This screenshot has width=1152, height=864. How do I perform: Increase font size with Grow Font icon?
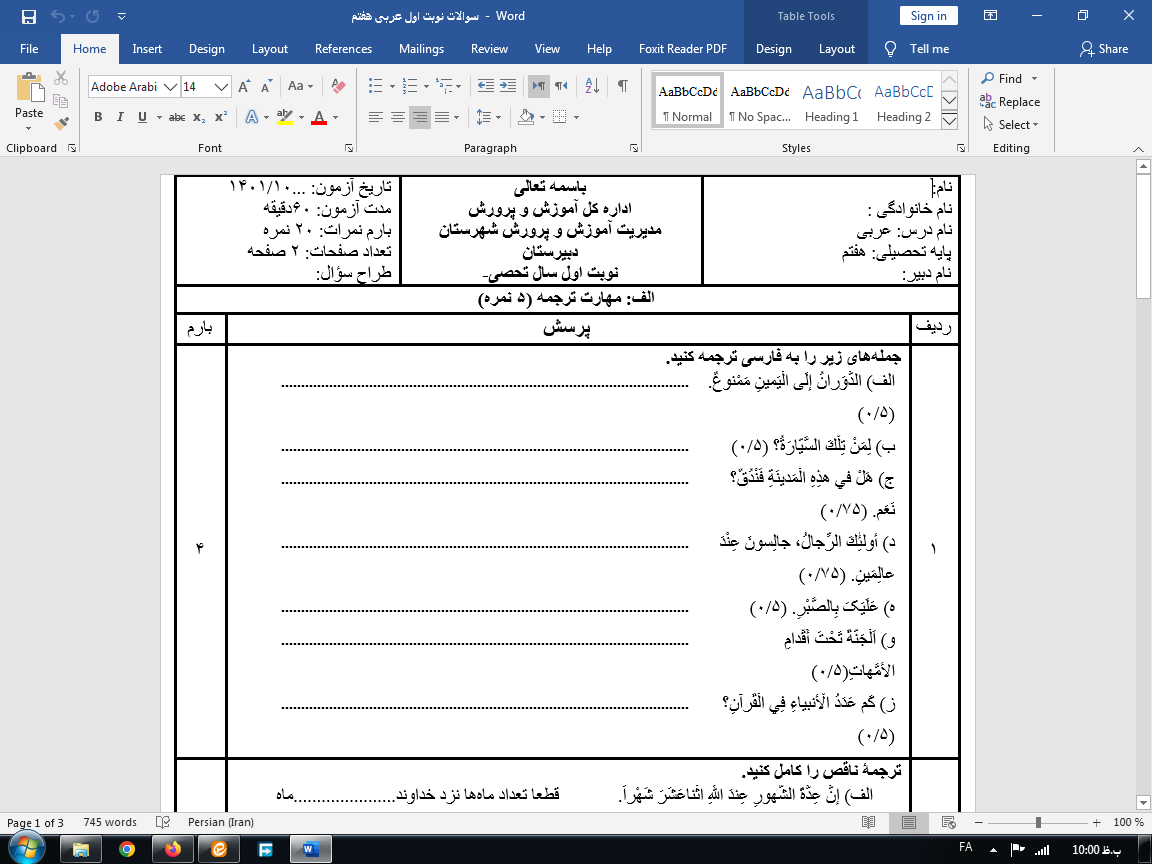point(245,87)
